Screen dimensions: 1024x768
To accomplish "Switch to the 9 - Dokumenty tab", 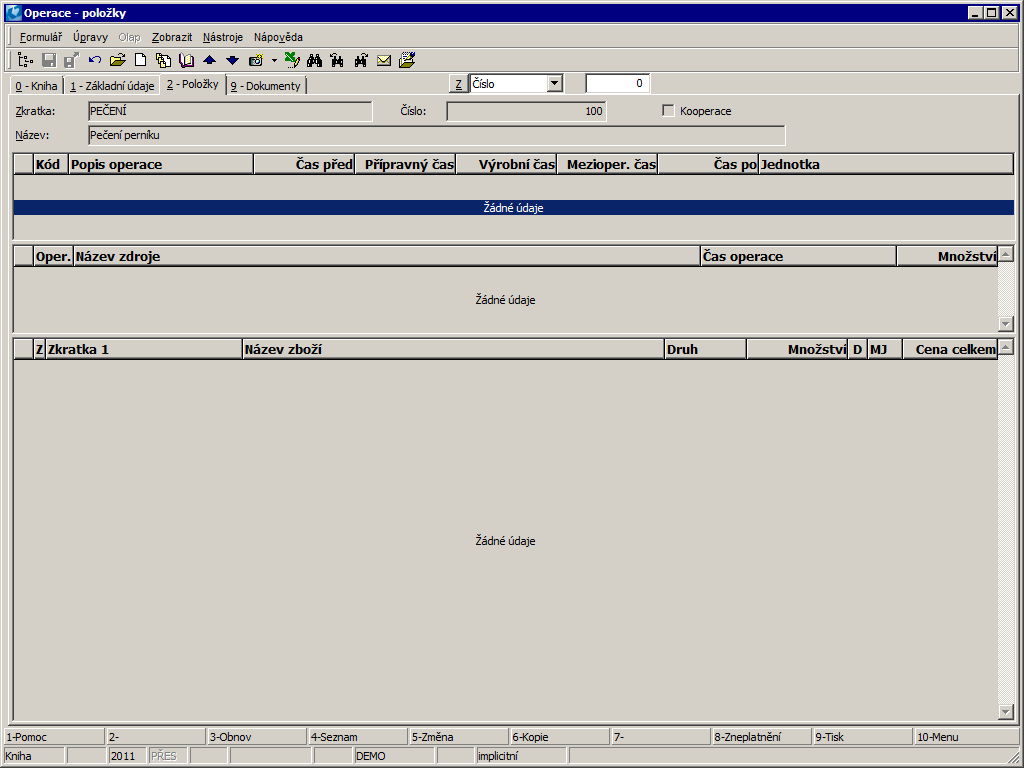I will pos(266,86).
